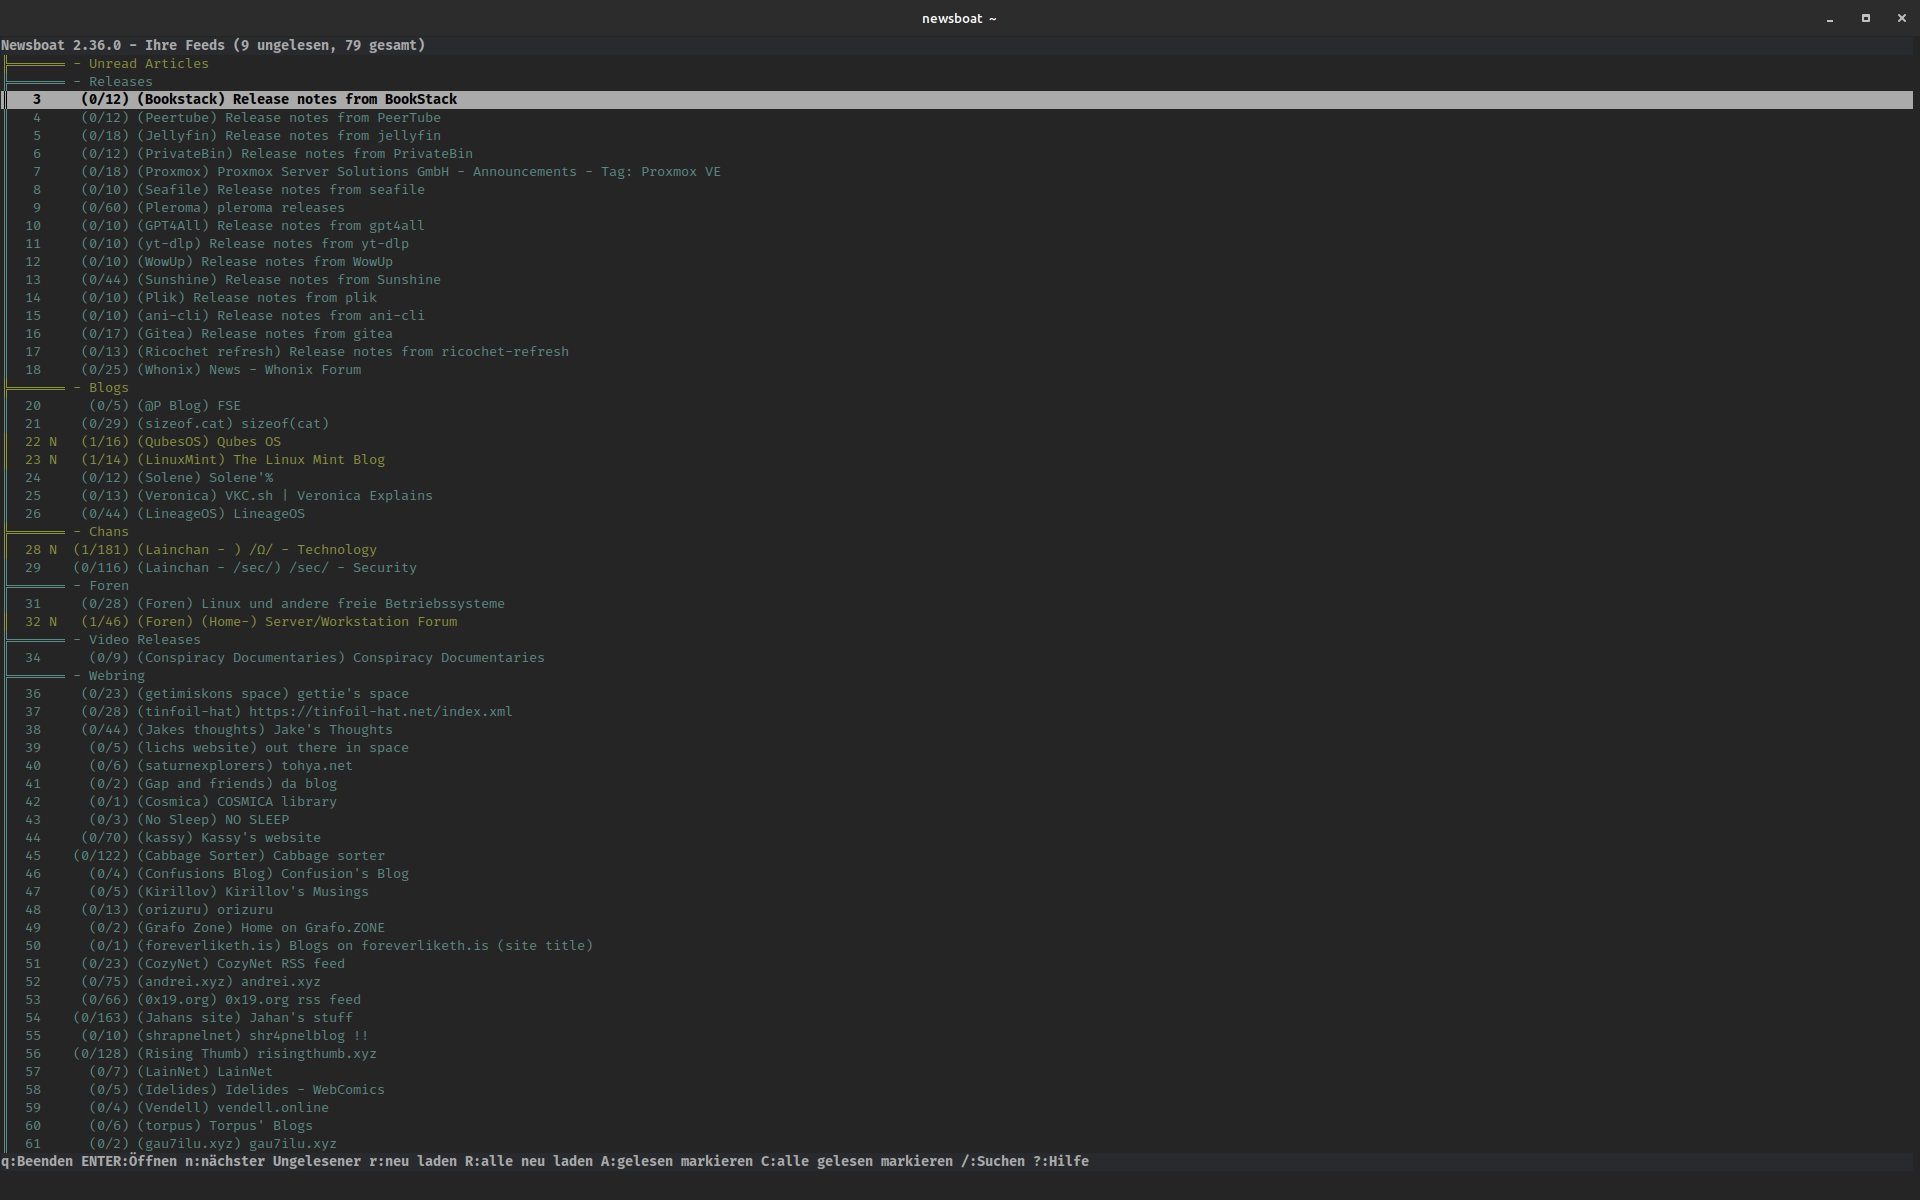This screenshot has height=1200, width=1920.
Task: Maximize the newsboat terminal window
Action: coord(1866,18)
